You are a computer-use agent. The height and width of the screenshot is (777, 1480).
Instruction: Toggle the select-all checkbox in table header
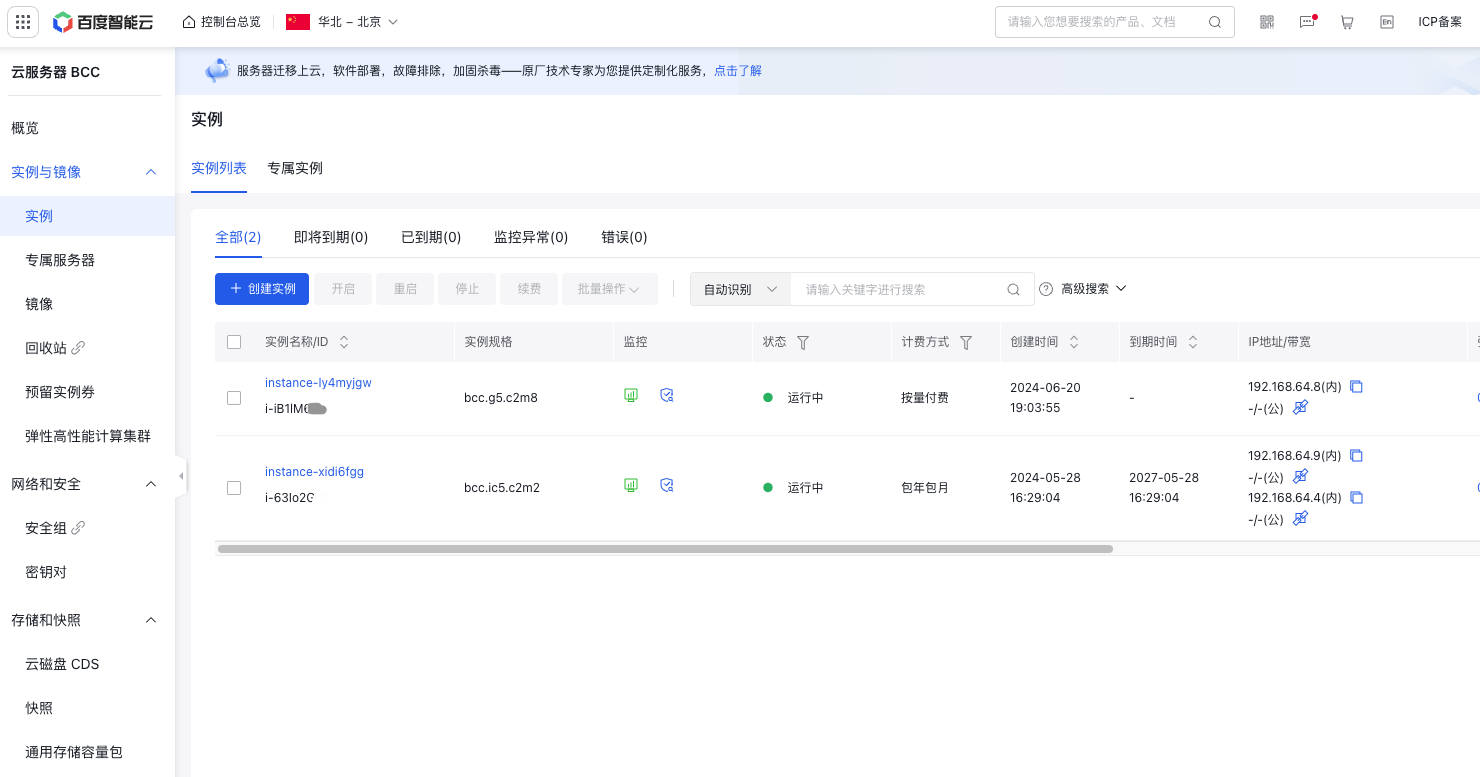(234, 342)
